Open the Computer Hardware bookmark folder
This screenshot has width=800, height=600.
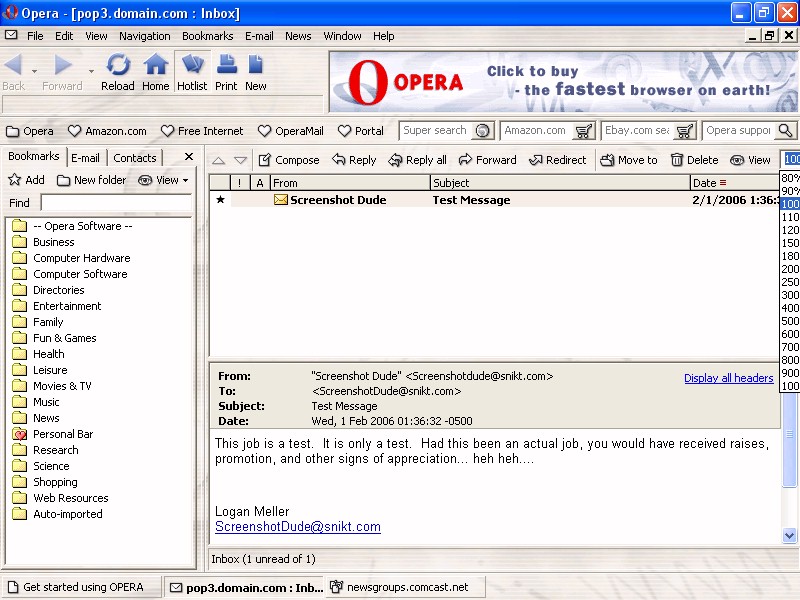(71, 258)
